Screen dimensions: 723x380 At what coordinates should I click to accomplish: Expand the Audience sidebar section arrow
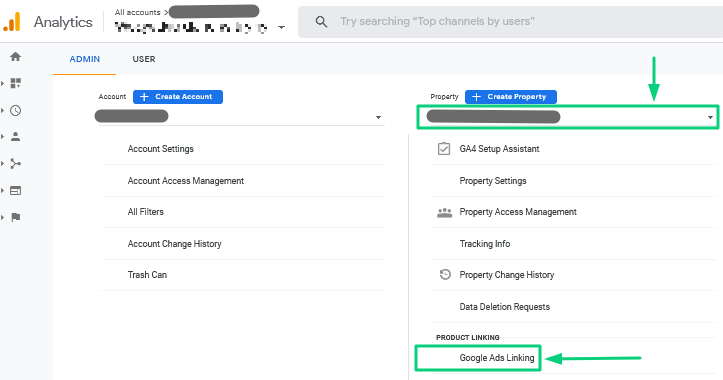tap(3, 137)
